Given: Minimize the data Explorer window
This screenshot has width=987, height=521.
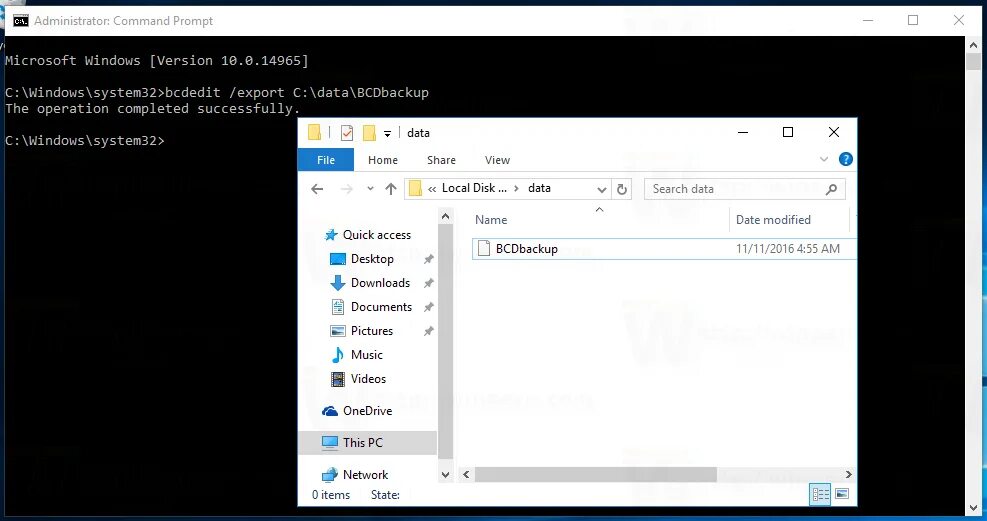Looking at the screenshot, I should tap(743, 132).
